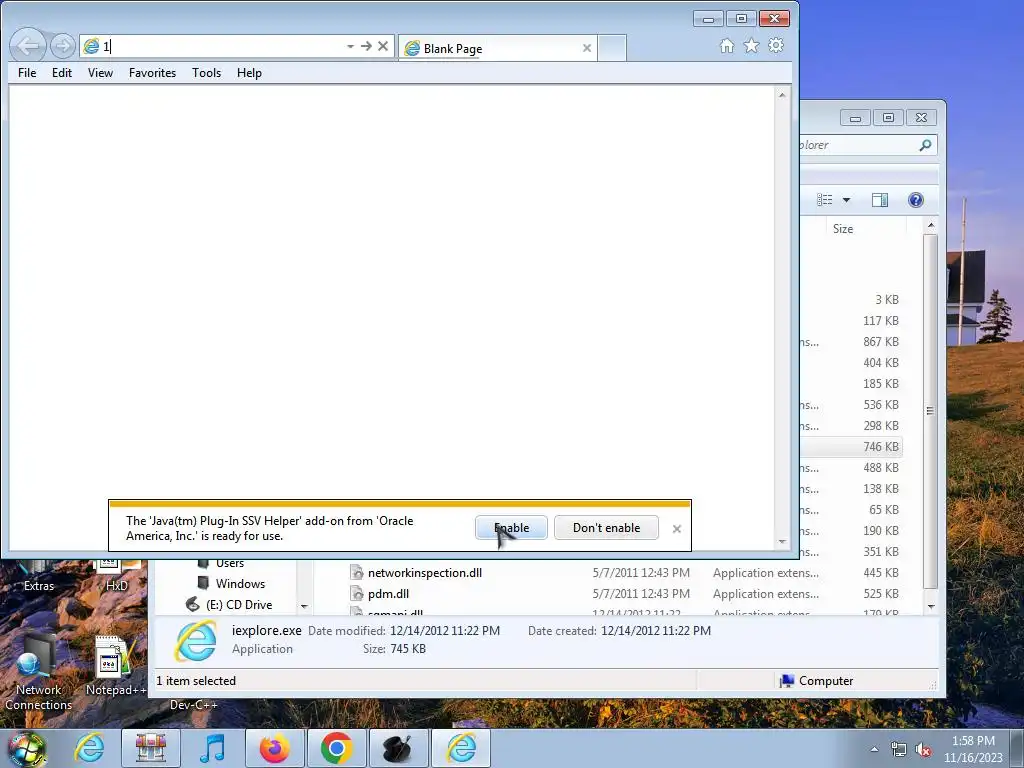Click the Internet Explorer page scroll-down arrow
1024x768 pixels.
coord(782,541)
